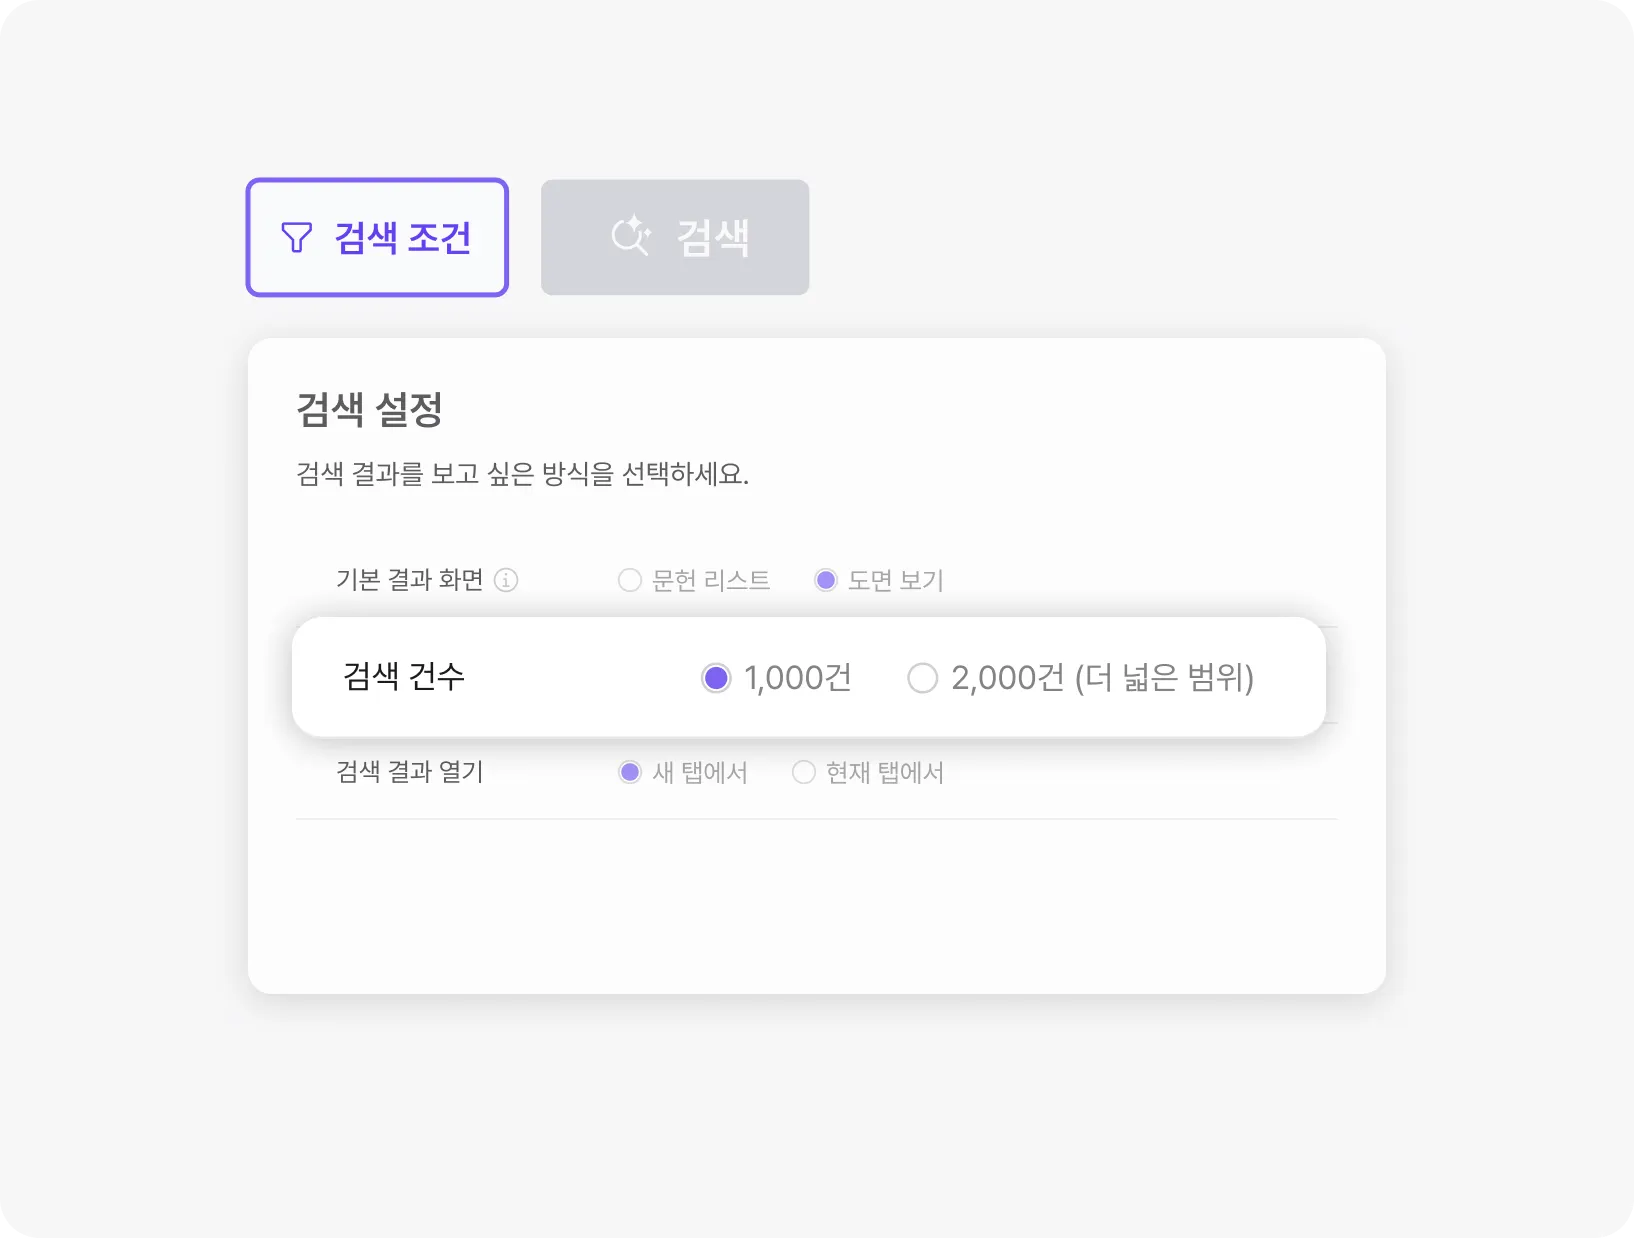Open the info tooltip beside 기본 결과 화면

pyautogui.click(x=510, y=580)
